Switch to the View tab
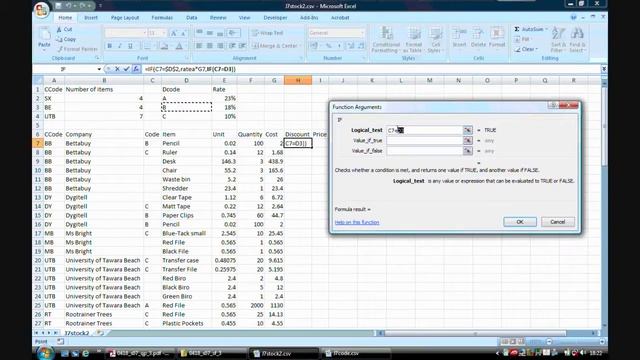Image resolution: width=640 pixels, height=360 pixels. point(244,18)
